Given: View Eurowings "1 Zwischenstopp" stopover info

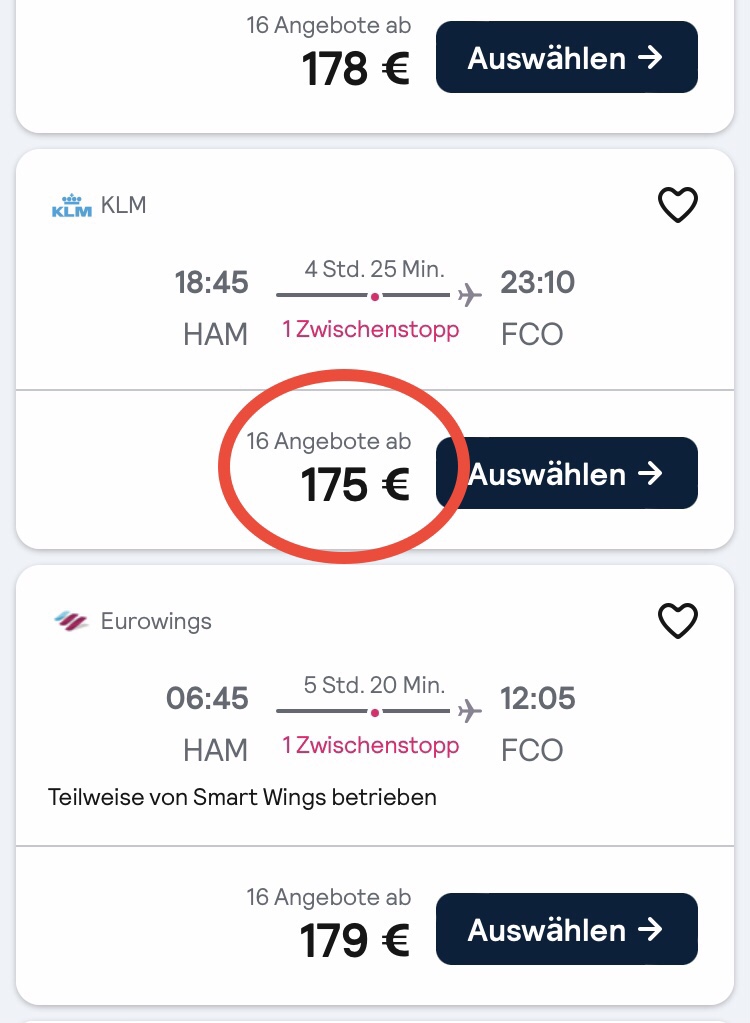Looking at the screenshot, I should click(x=371, y=745).
